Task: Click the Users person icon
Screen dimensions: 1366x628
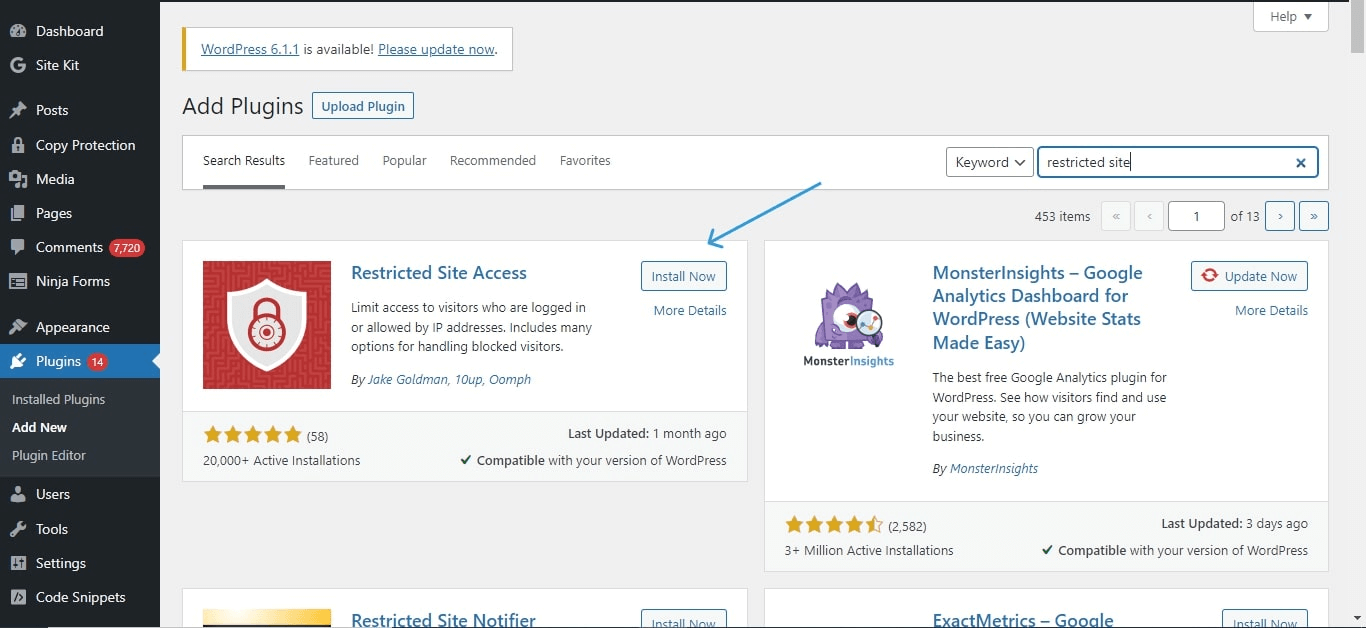Action: click(x=18, y=494)
